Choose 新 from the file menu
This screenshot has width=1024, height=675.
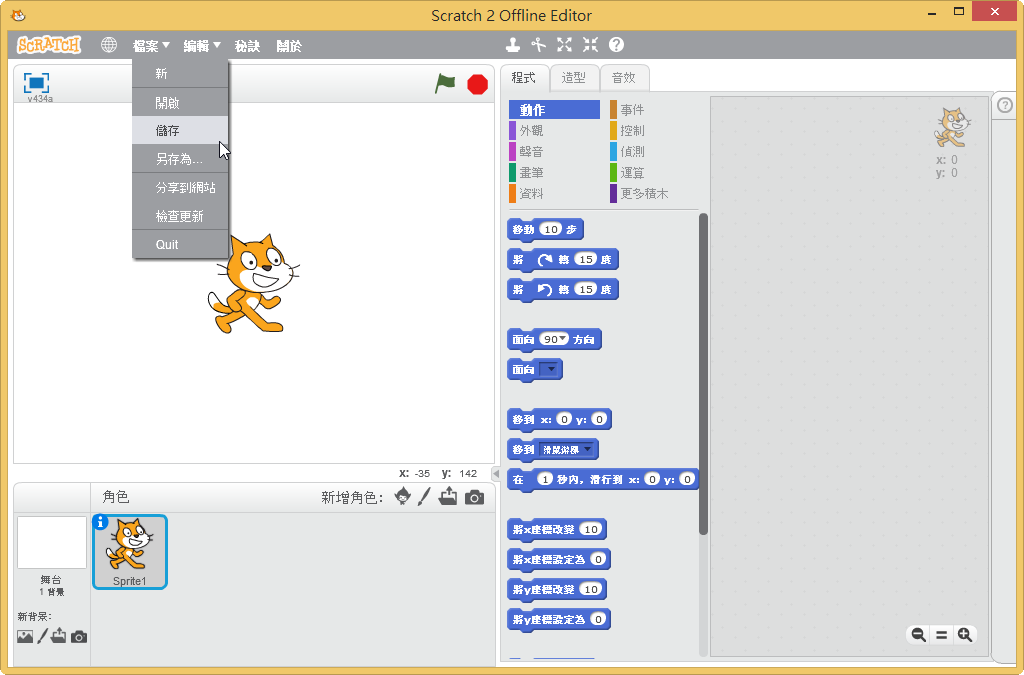pyautogui.click(x=180, y=74)
